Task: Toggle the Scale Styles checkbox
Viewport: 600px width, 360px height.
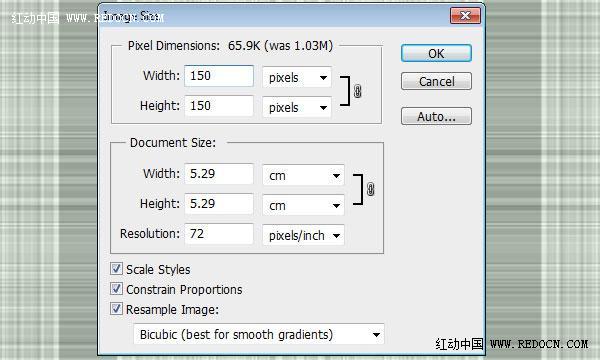Action: (x=116, y=269)
